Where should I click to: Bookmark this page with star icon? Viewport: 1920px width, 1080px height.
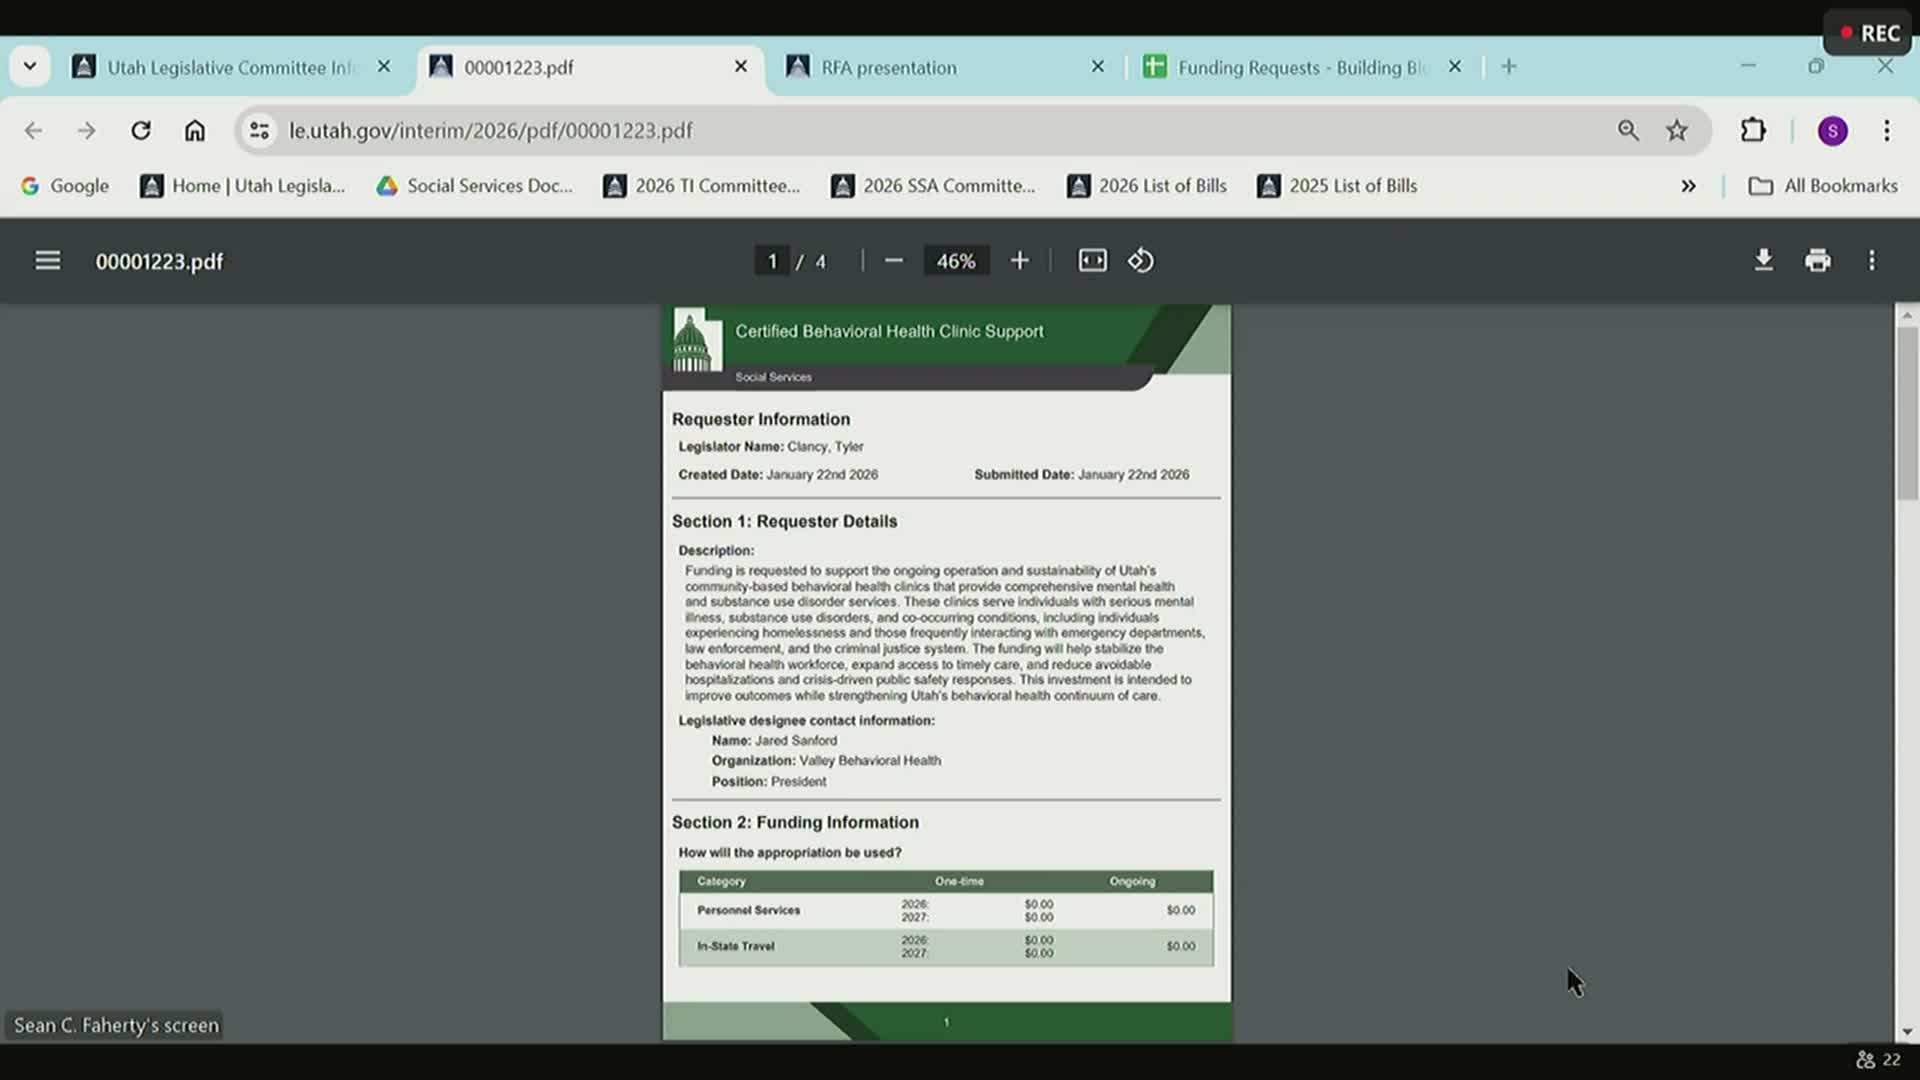[1677, 131]
